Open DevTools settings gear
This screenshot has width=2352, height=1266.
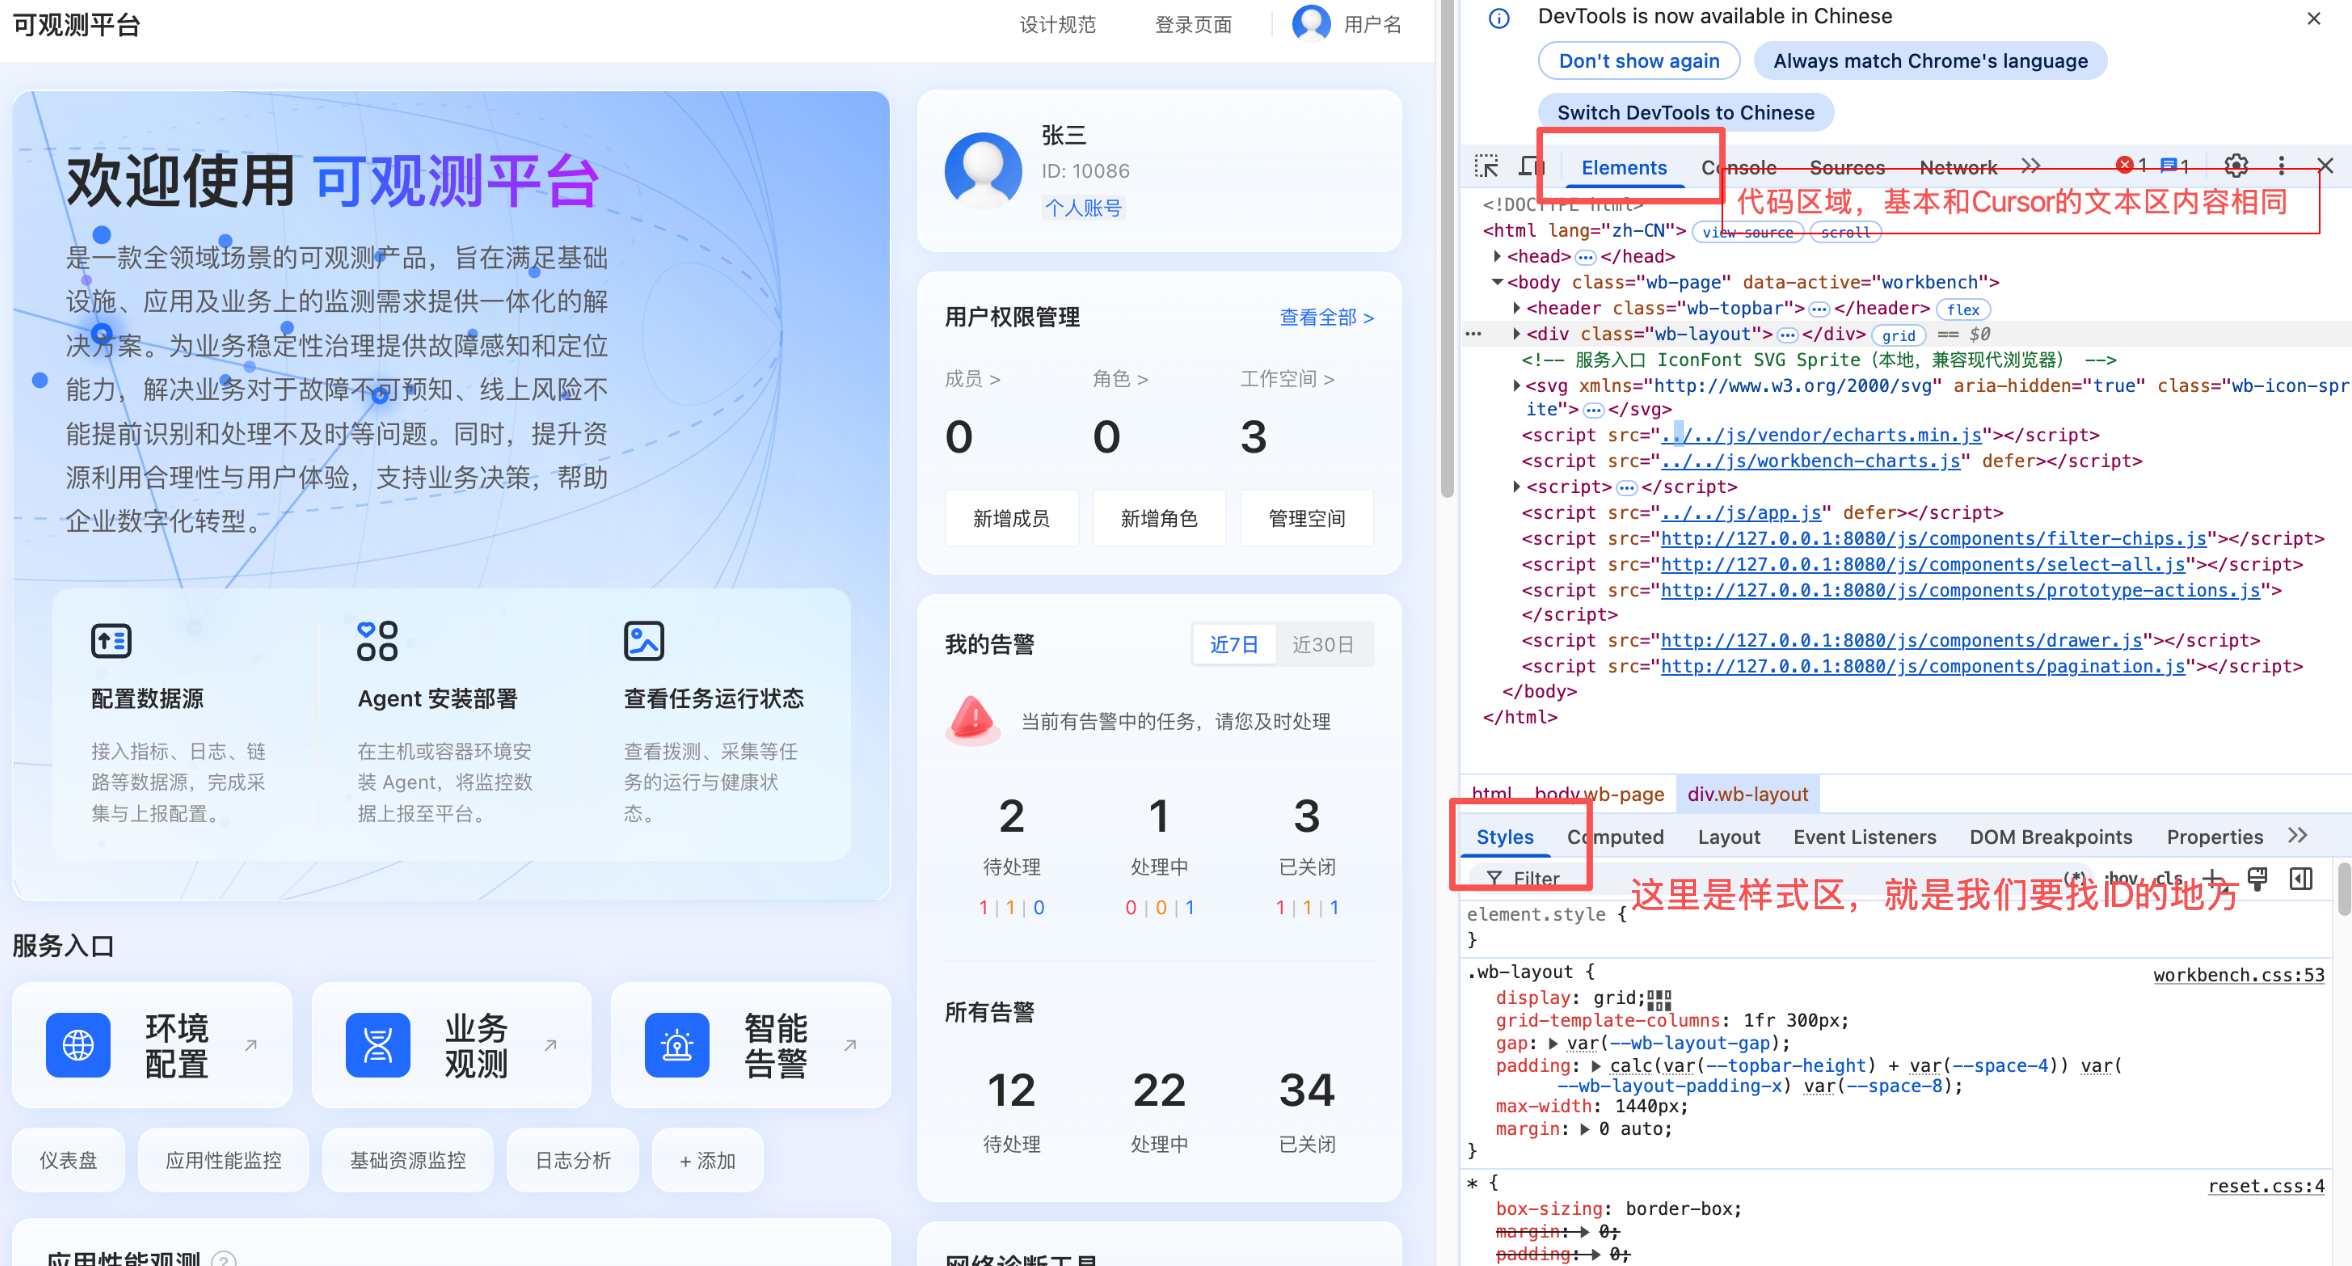[2236, 166]
